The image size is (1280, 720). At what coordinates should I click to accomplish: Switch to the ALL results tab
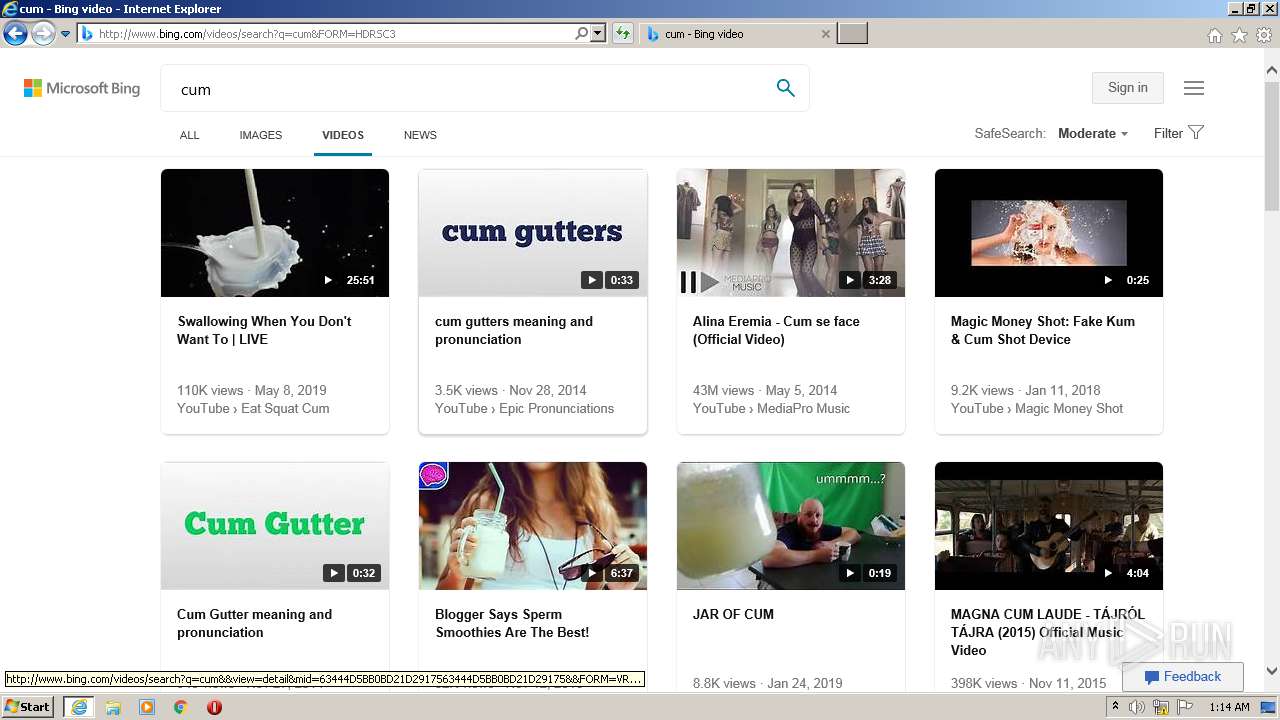[189, 135]
